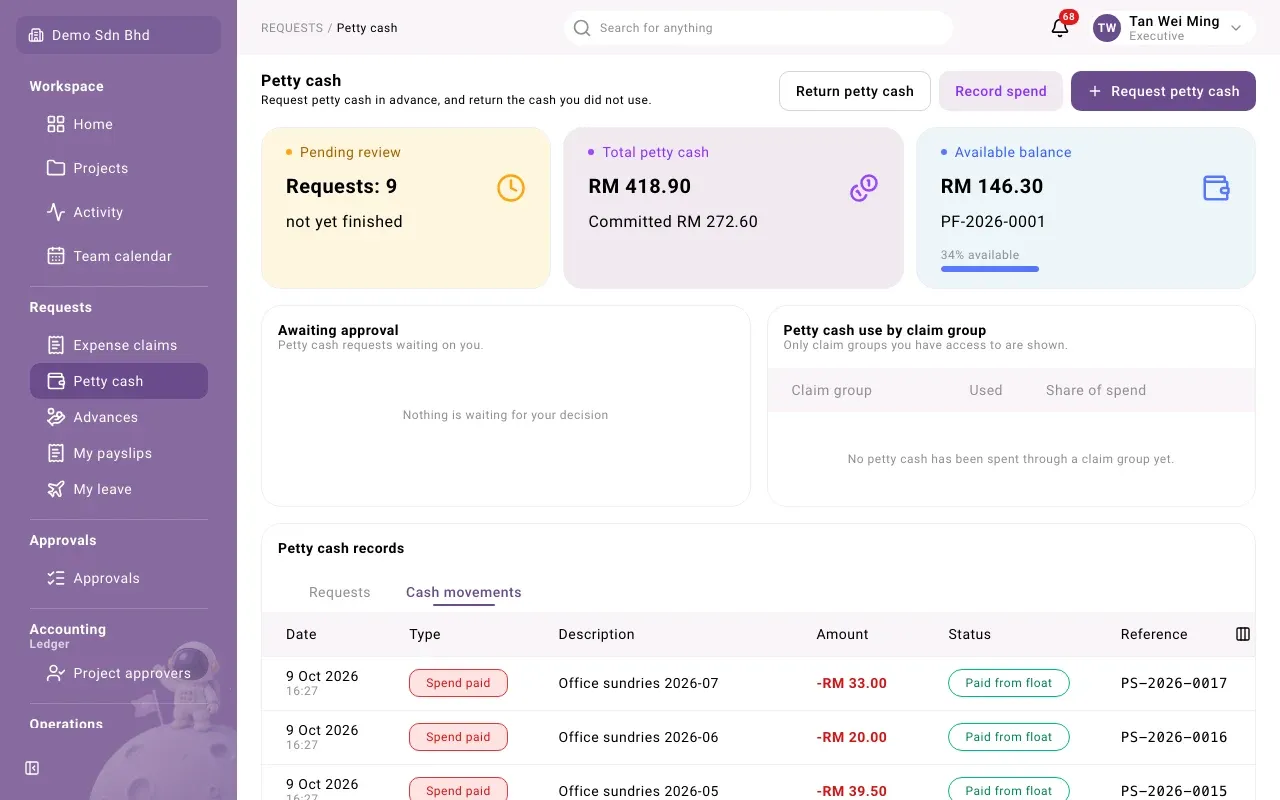Open Petty cash in the sidebar

click(x=119, y=381)
